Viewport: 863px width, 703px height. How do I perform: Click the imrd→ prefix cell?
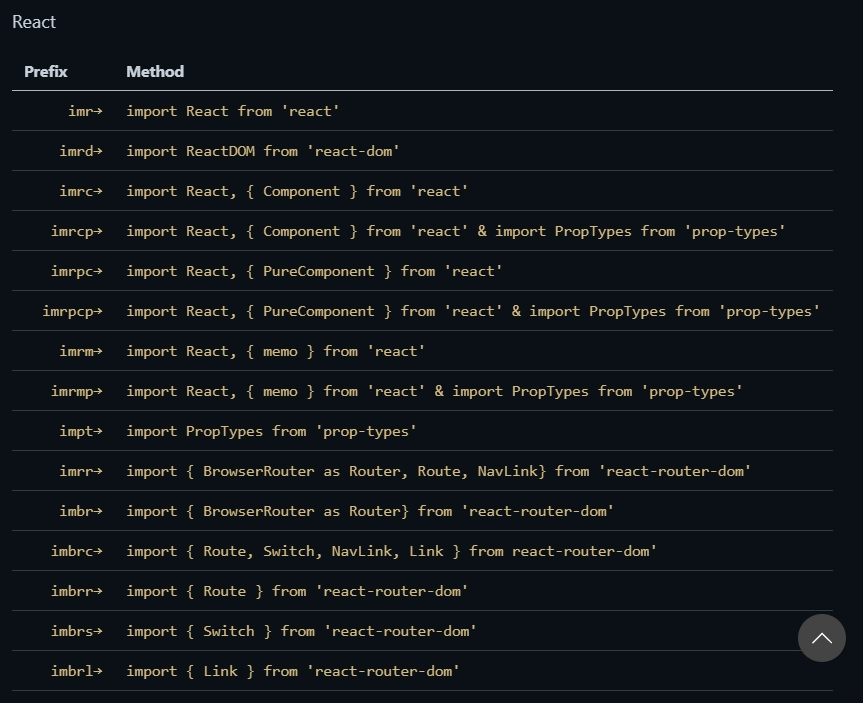pyautogui.click(x=81, y=151)
